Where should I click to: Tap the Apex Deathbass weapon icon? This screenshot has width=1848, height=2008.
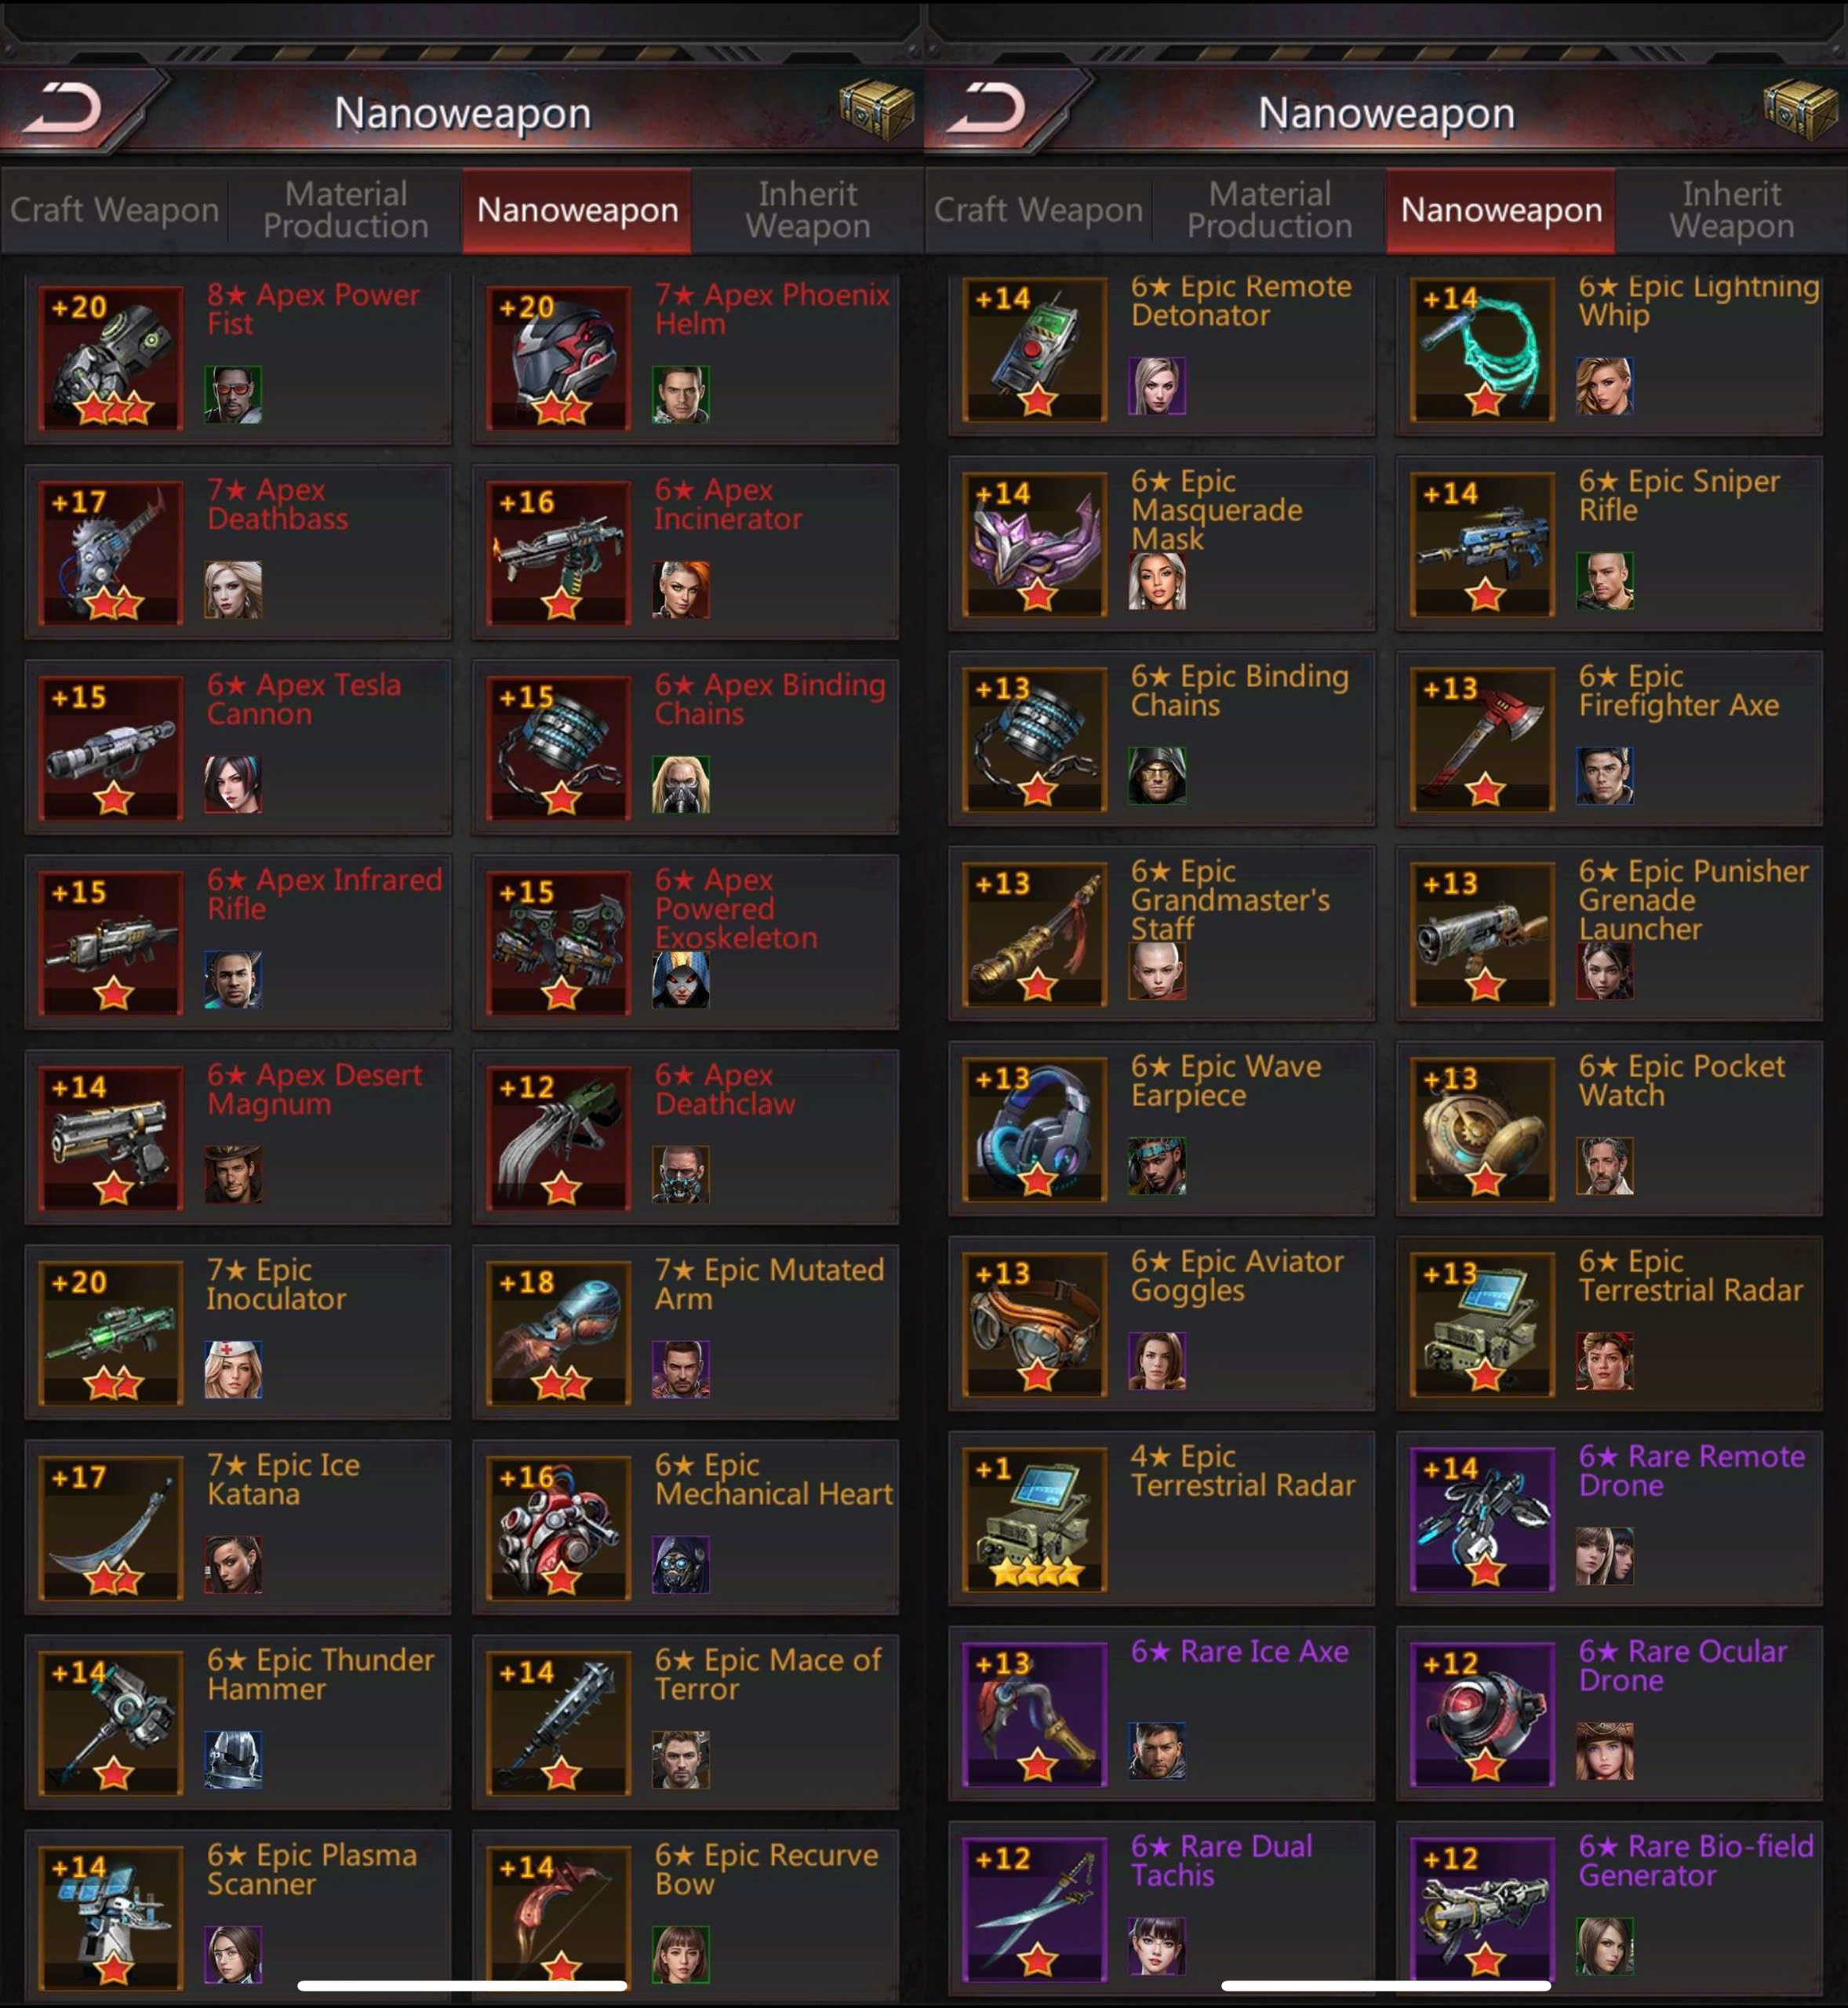click(111, 553)
